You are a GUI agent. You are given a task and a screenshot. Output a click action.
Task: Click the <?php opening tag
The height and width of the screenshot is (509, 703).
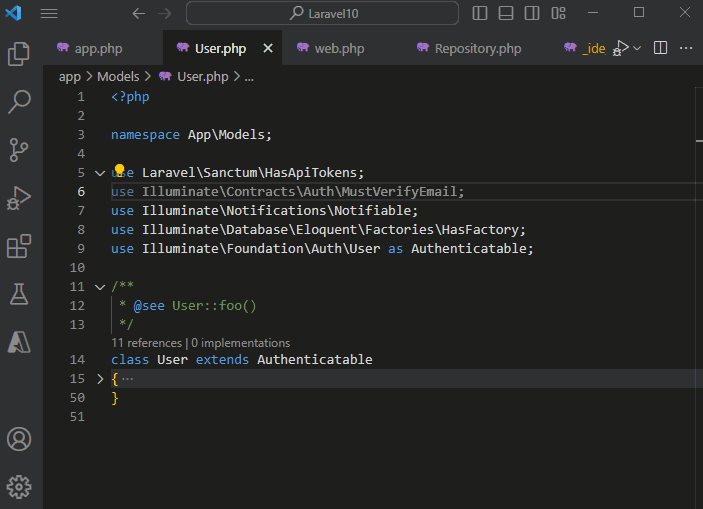[130, 97]
